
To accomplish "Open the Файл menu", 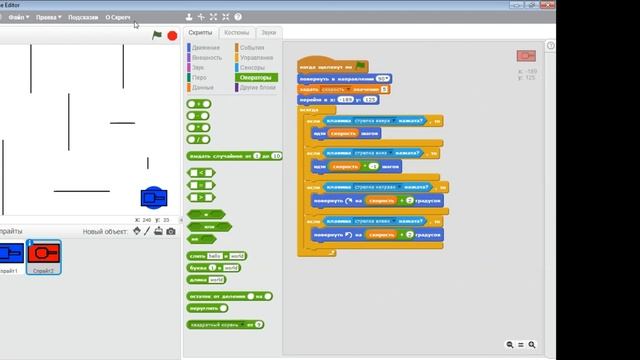I will (x=19, y=17).
